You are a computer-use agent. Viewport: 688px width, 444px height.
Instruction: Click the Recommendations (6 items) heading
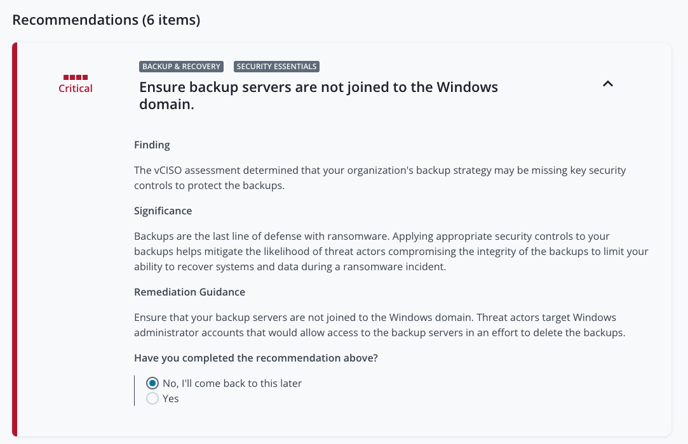coord(106,20)
